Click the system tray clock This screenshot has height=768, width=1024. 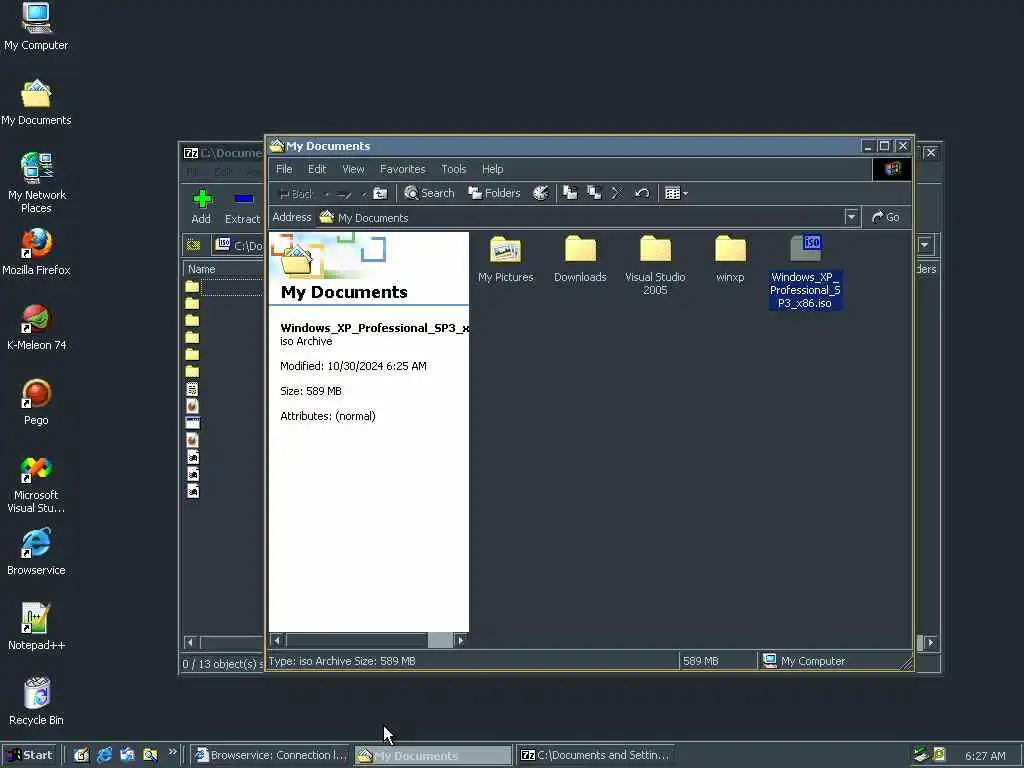[985, 756]
